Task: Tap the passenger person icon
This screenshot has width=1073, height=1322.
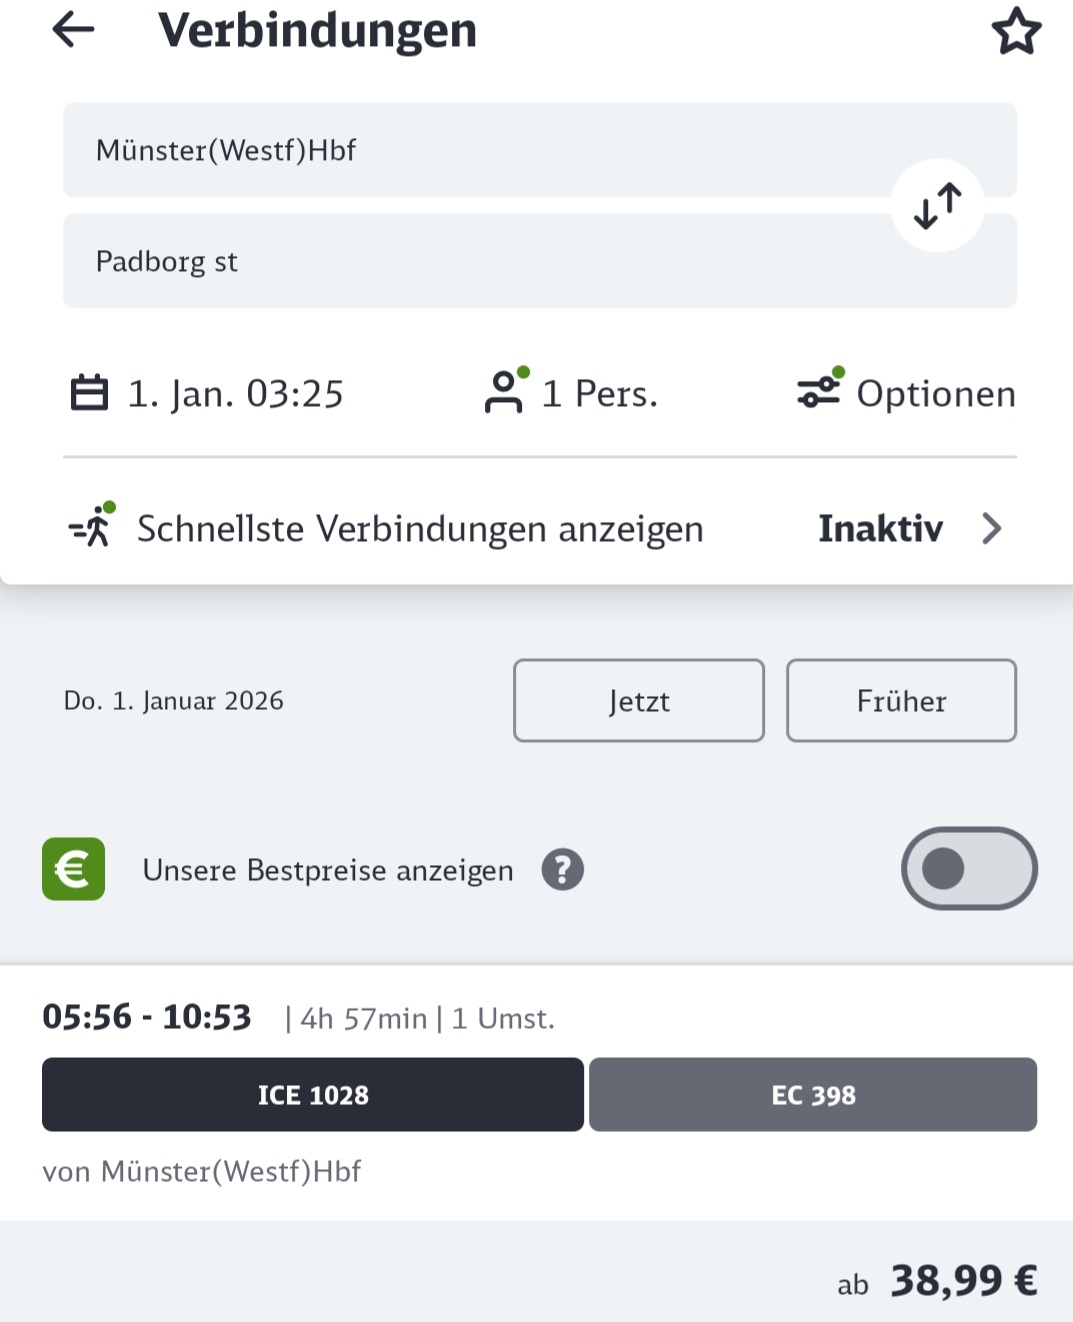Action: [505, 391]
